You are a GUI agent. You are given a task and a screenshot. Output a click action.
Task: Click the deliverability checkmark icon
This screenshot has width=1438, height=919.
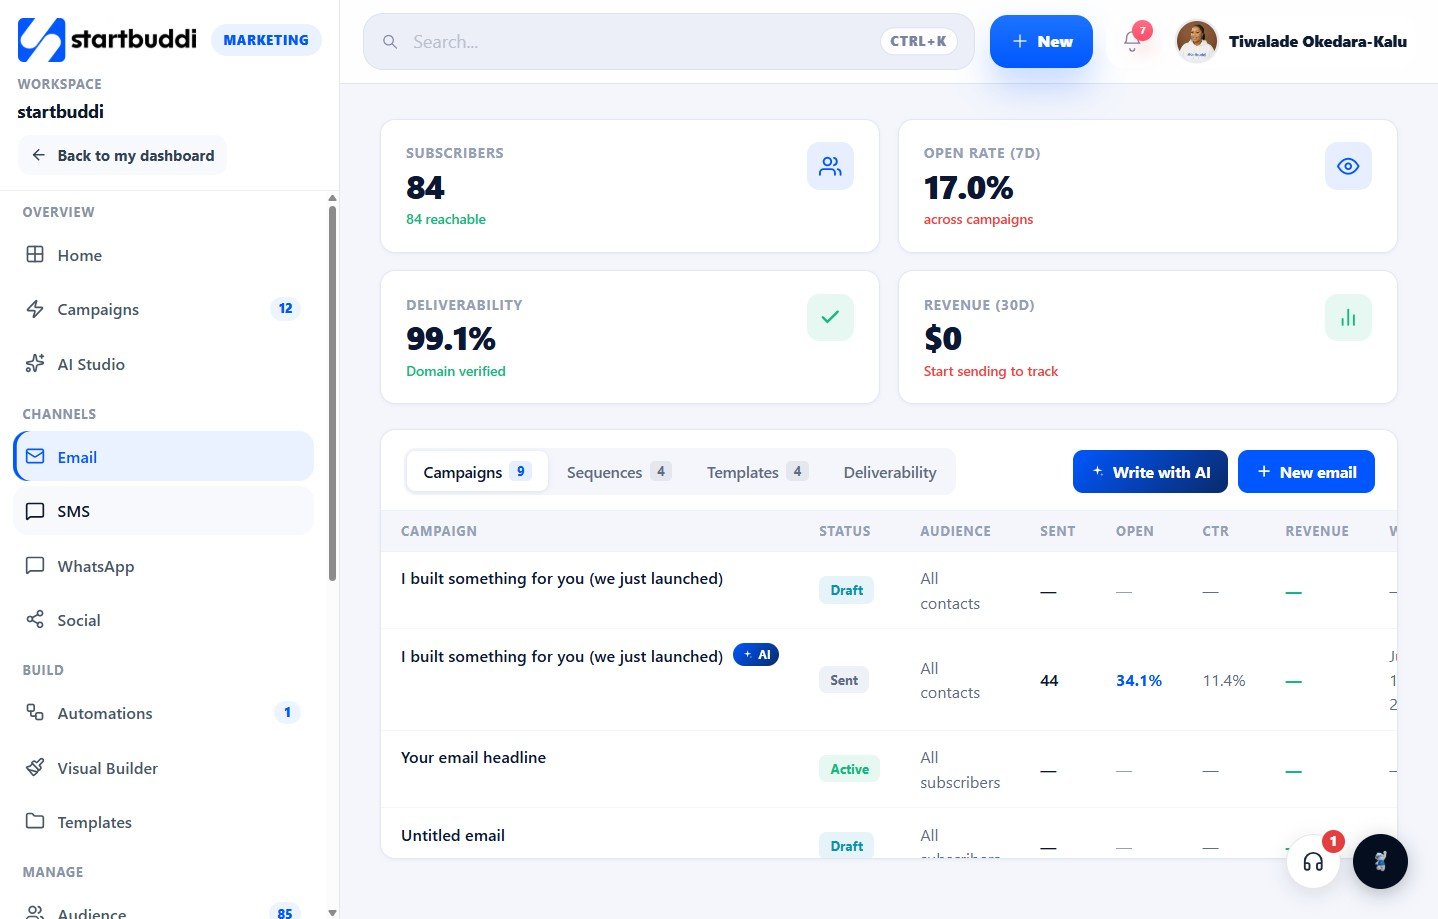[x=830, y=317]
